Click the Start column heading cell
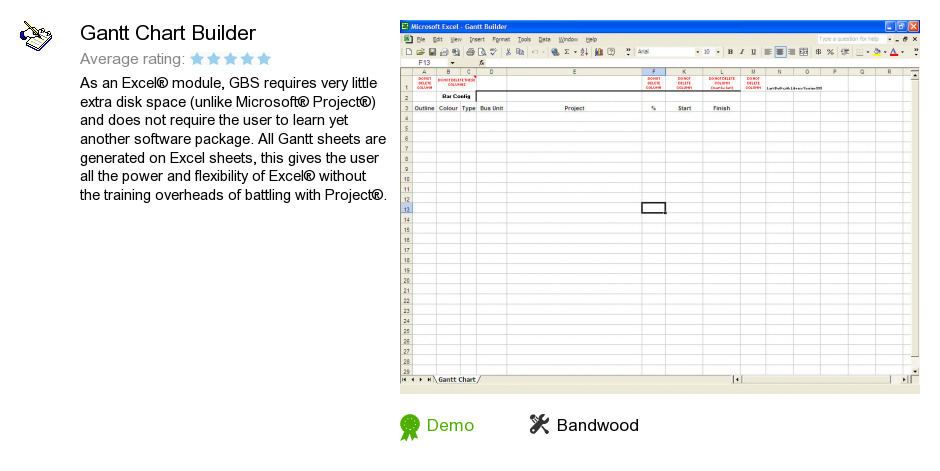The height and width of the screenshot is (471, 940). 684,108
